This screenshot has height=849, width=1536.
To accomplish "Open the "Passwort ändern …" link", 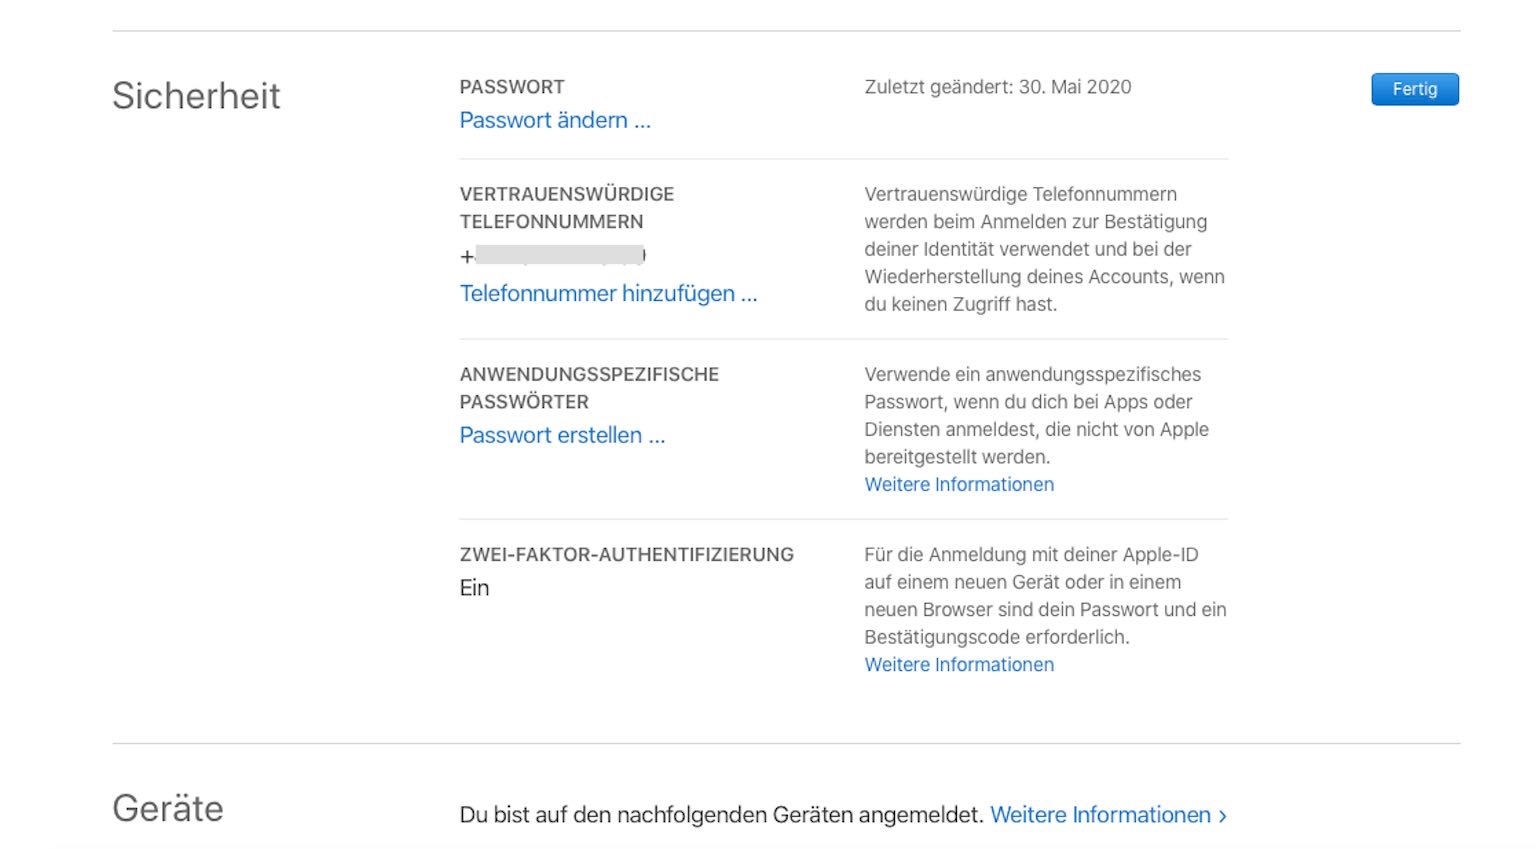I will click(555, 120).
